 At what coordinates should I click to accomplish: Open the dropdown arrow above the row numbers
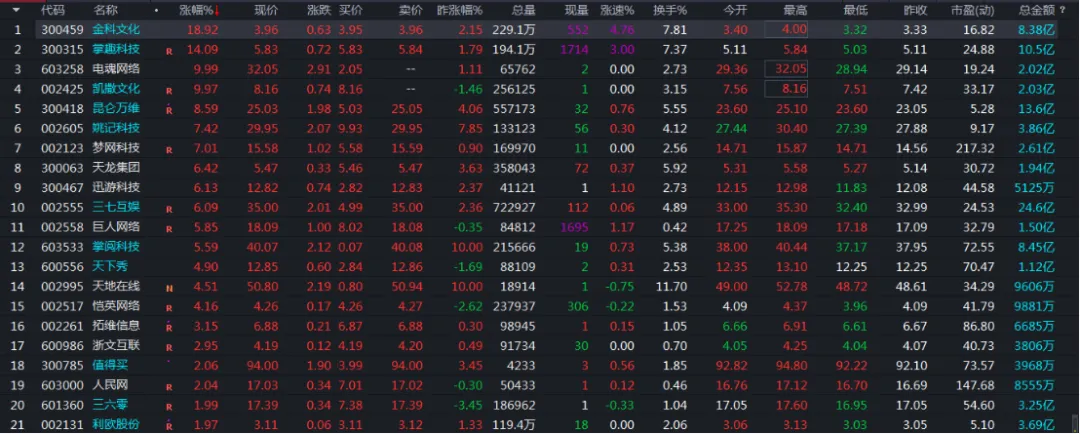16,10
